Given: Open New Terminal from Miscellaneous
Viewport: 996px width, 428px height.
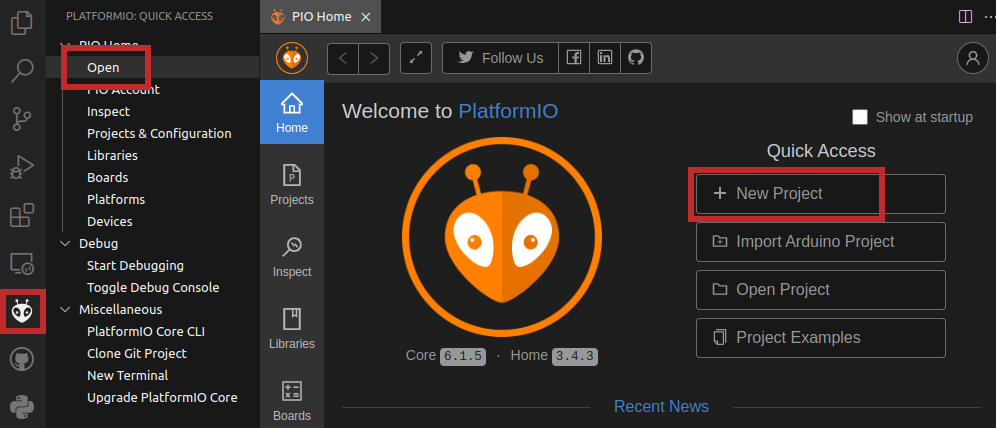Looking at the screenshot, I should [x=128, y=375].
